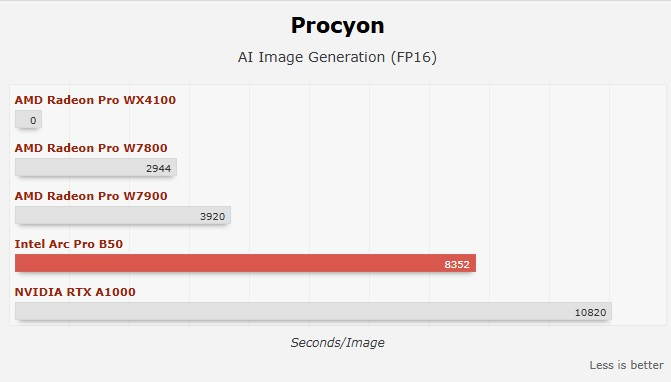Click the 8352 value on red bar
Viewport: 671px width, 382px height.
click(457, 264)
